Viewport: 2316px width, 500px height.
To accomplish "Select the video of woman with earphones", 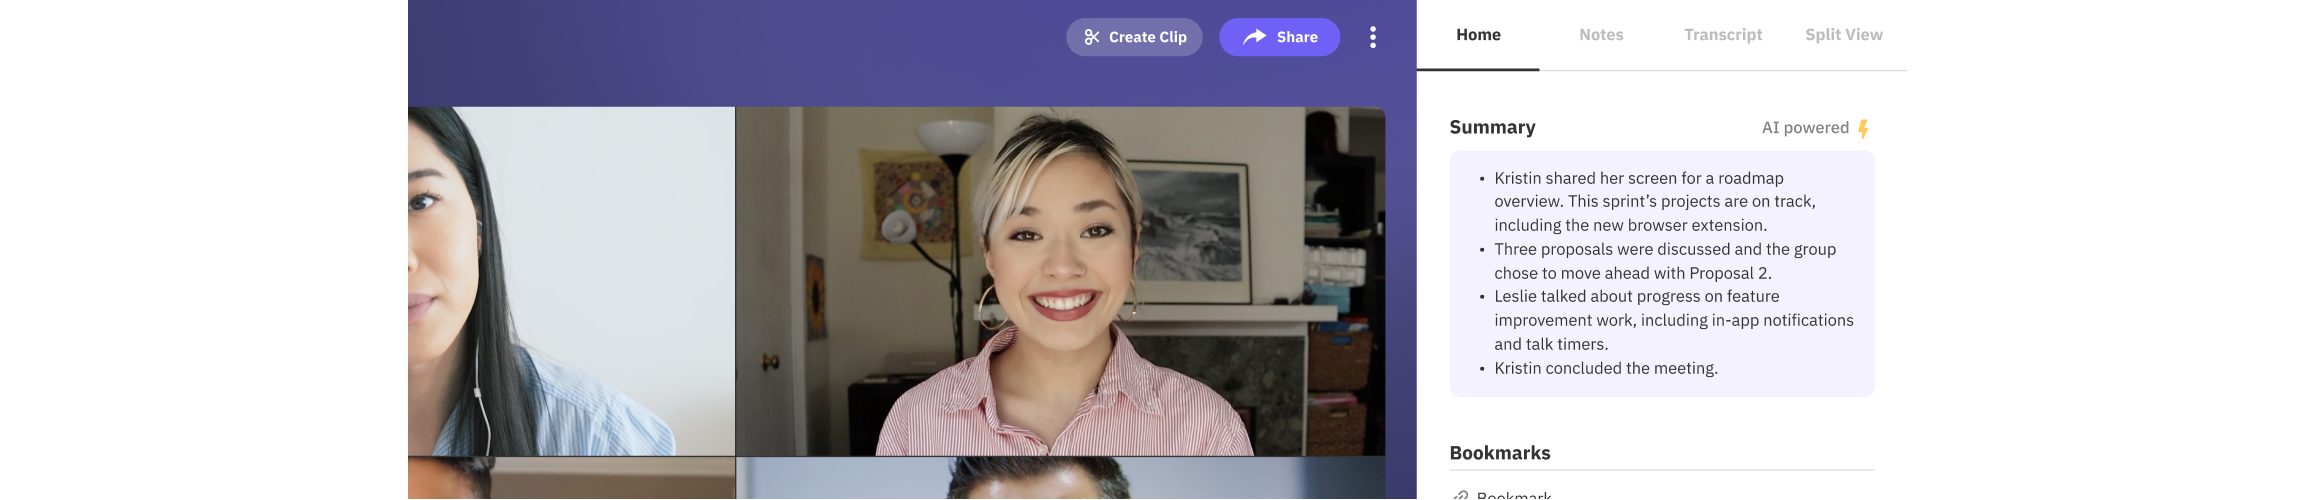I will coord(570,281).
